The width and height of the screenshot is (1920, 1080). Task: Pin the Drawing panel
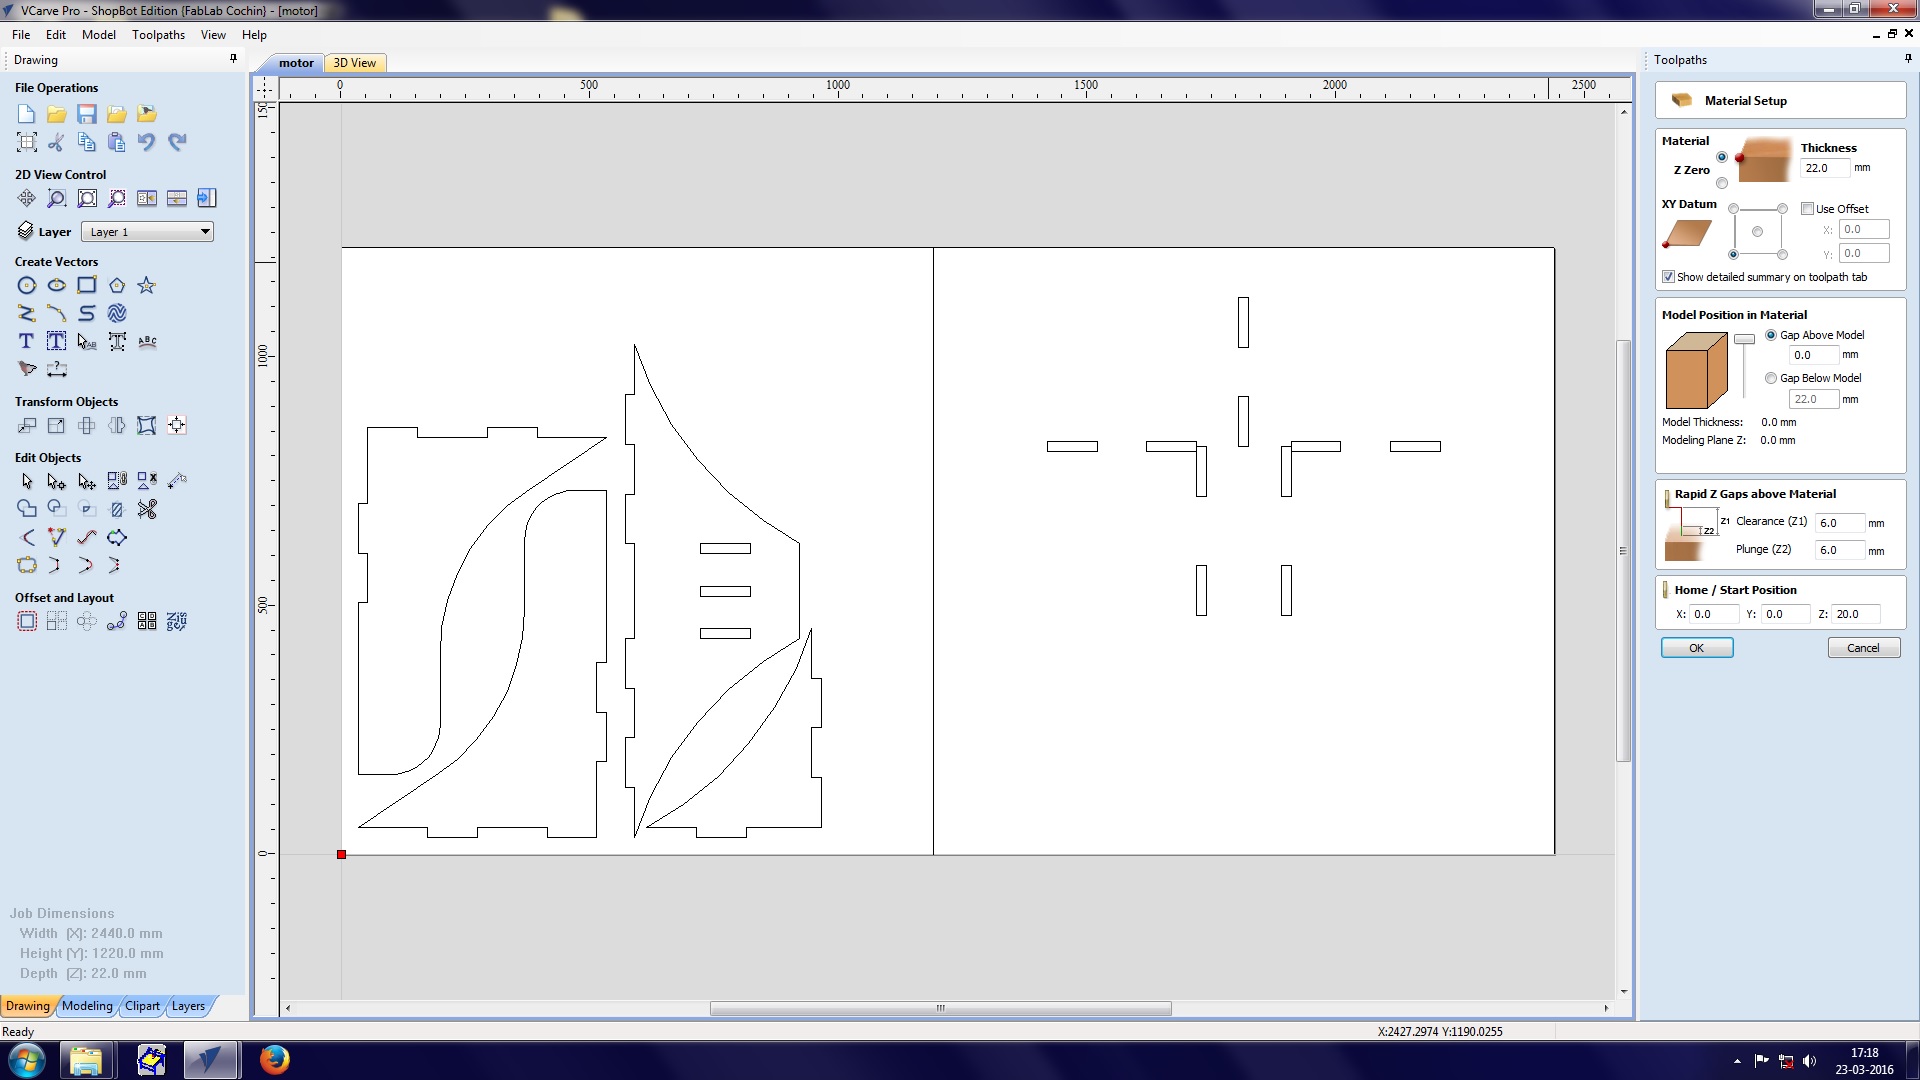[x=234, y=59]
